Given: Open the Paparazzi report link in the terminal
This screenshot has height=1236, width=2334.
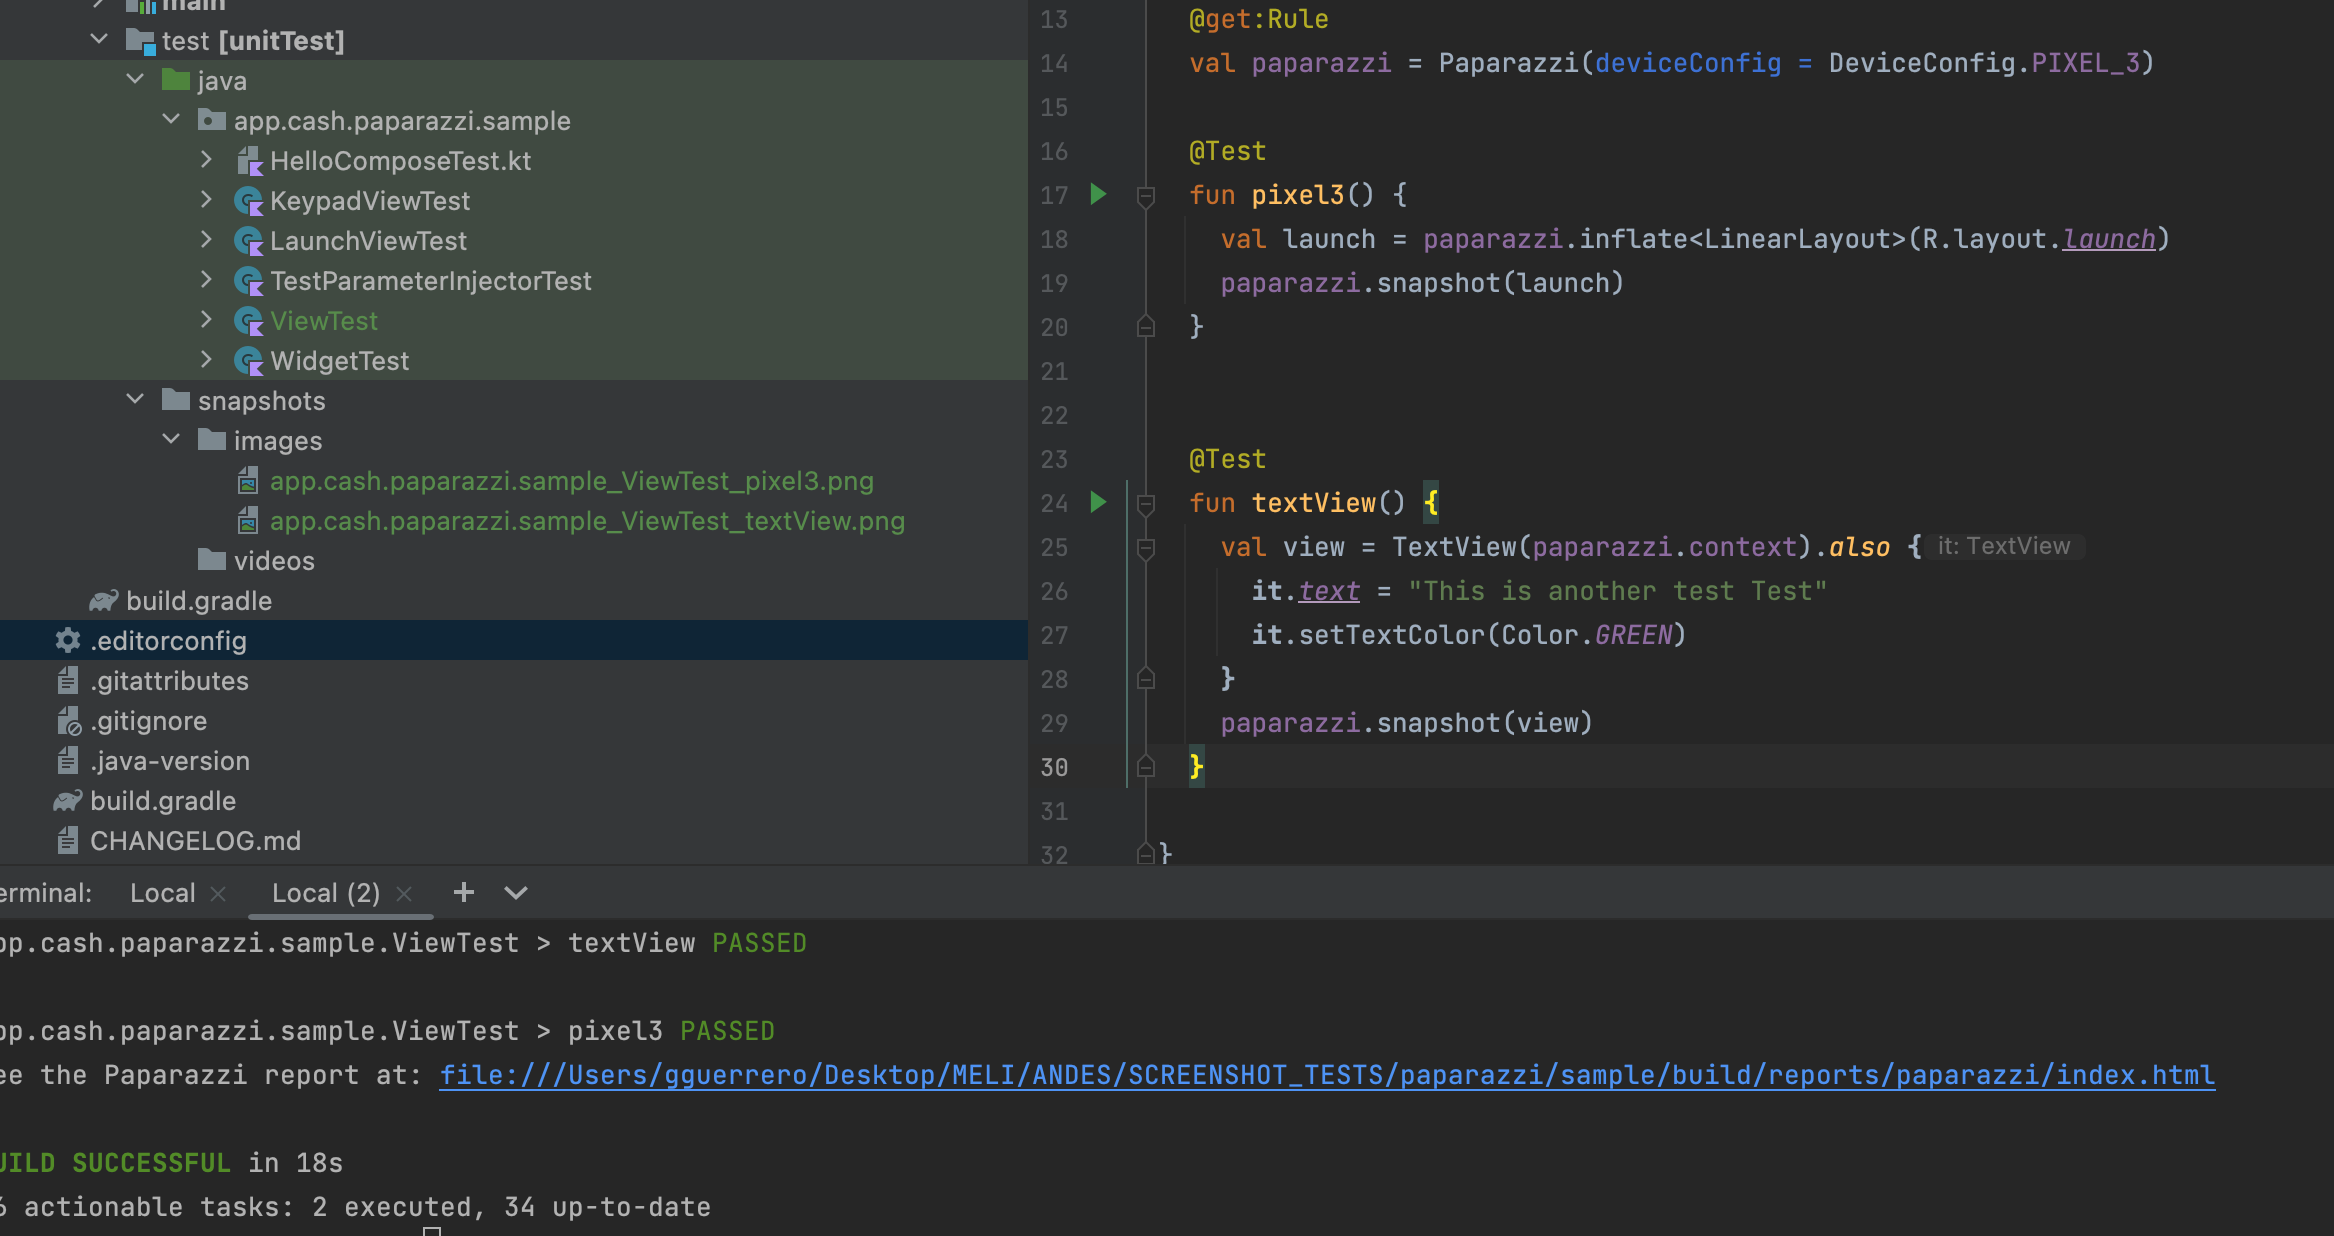Looking at the screenshot, I should click(1325, 1074).
